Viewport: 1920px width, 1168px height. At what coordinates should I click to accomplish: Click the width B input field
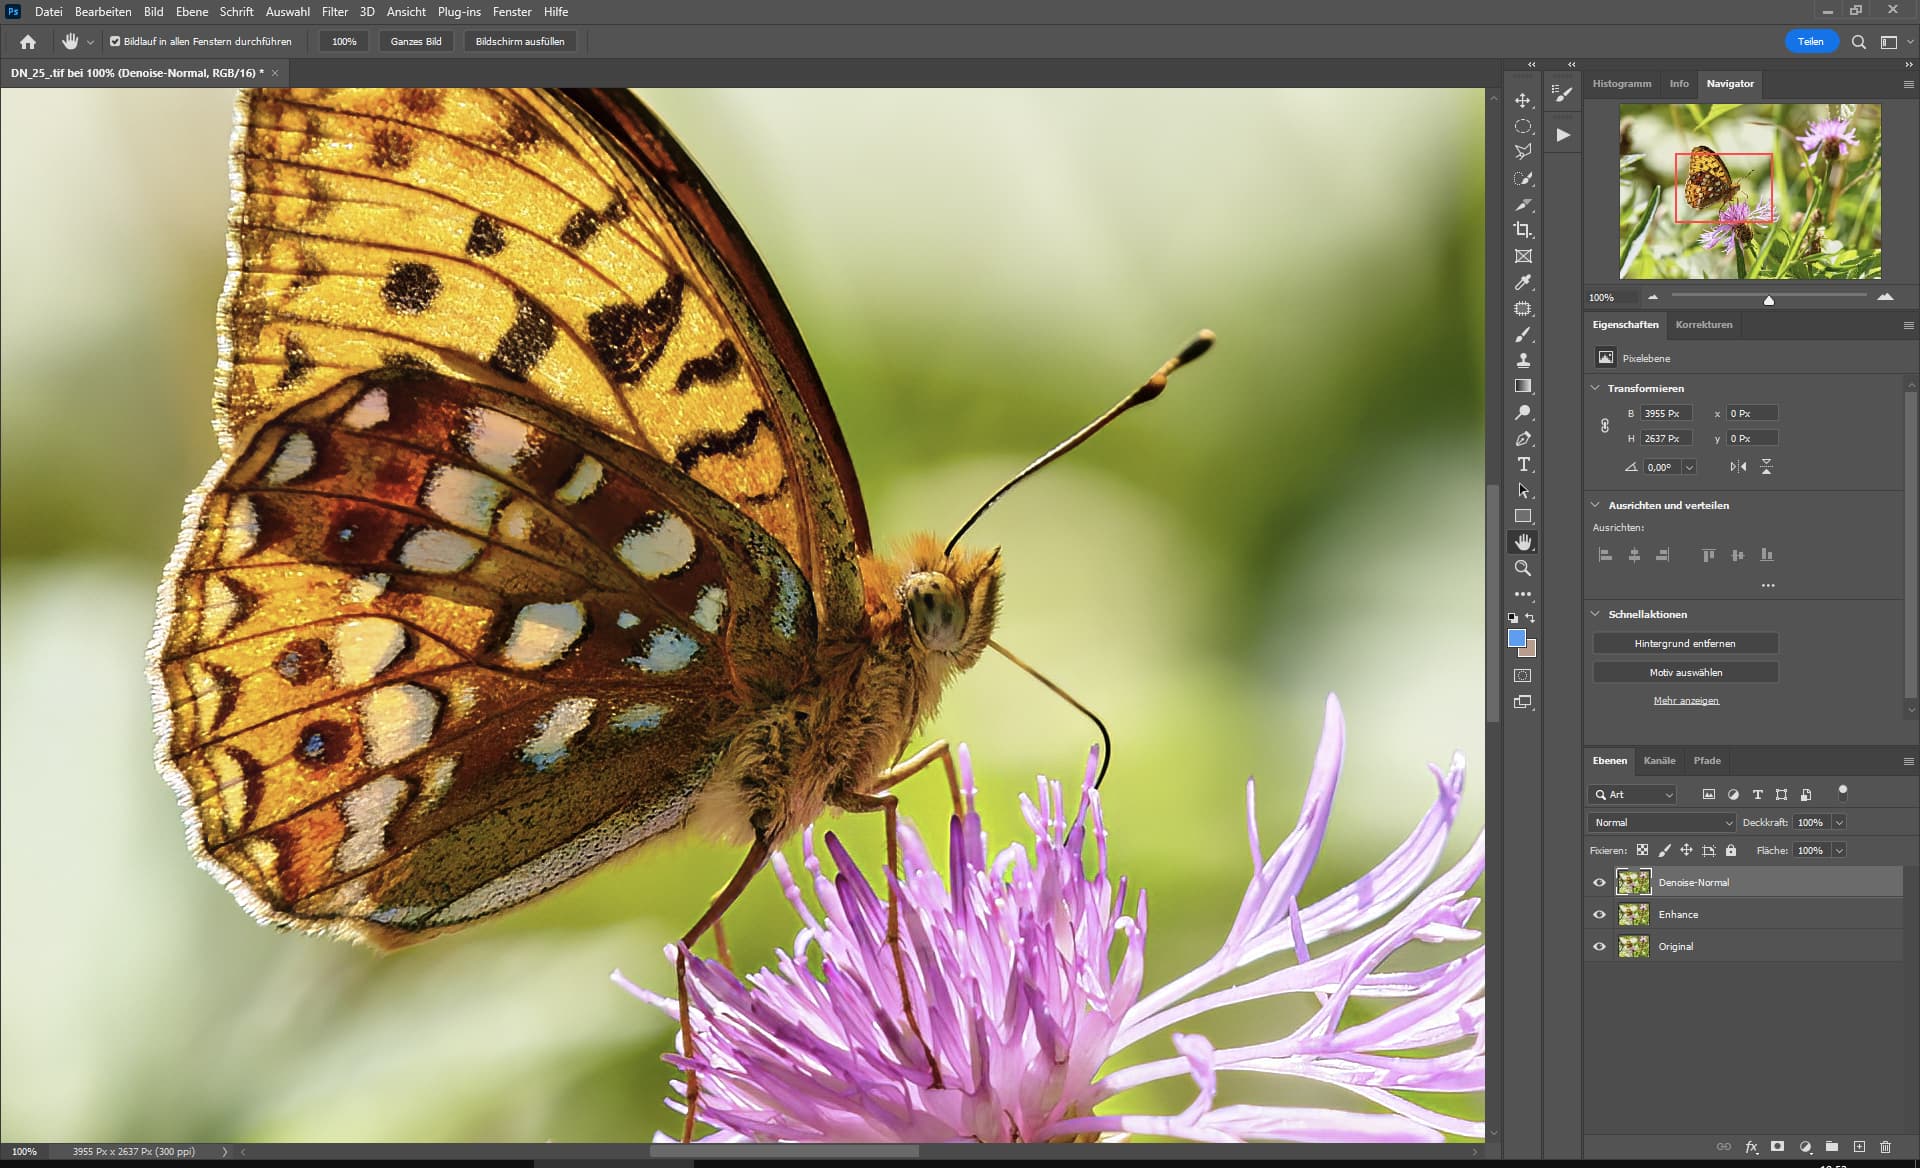point(1665,413)
